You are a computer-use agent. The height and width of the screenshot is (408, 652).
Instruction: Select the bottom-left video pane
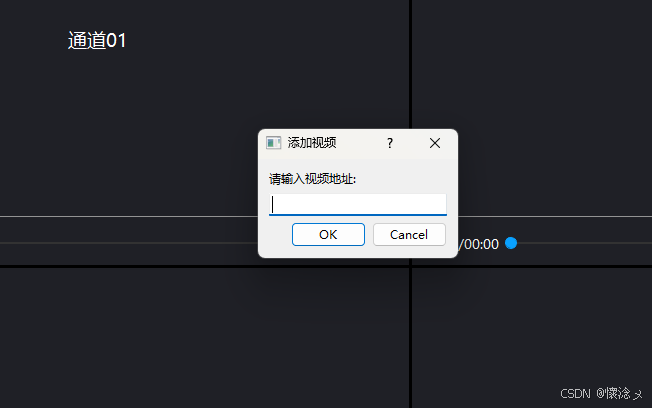204,338
